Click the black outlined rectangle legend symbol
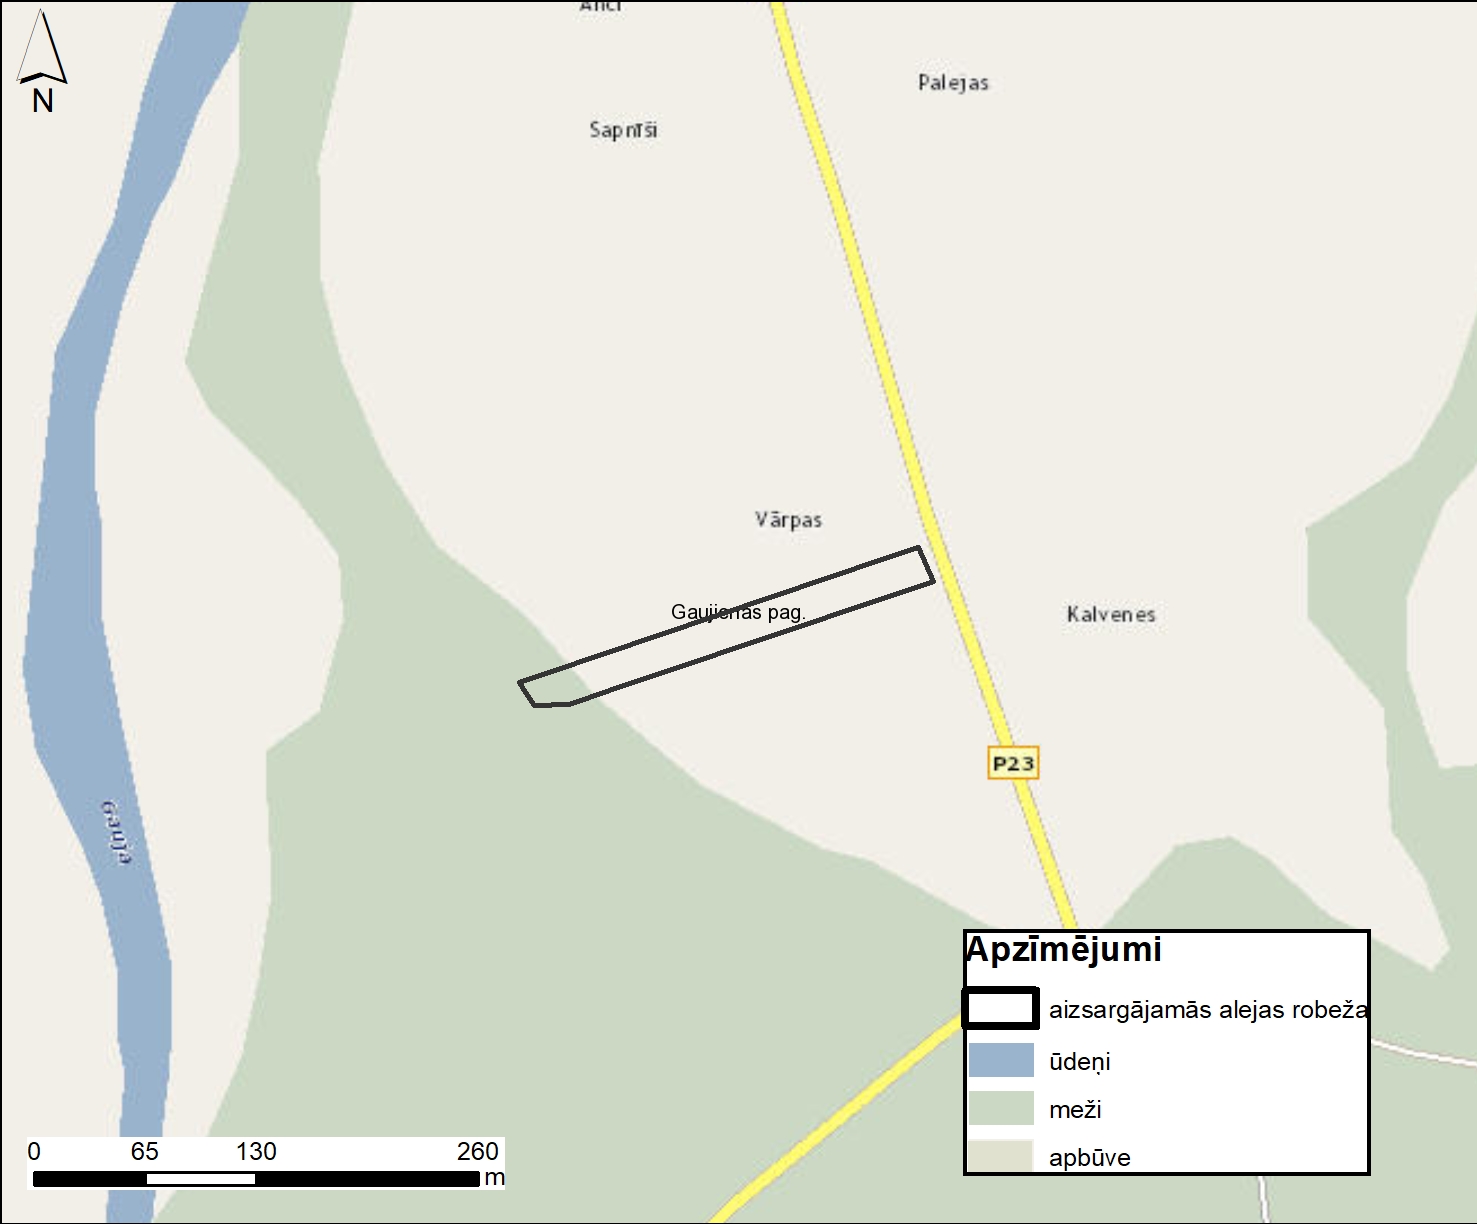This screenshot has height=1224, width=1477. pyautogui.click(x=1000, y=1008)
